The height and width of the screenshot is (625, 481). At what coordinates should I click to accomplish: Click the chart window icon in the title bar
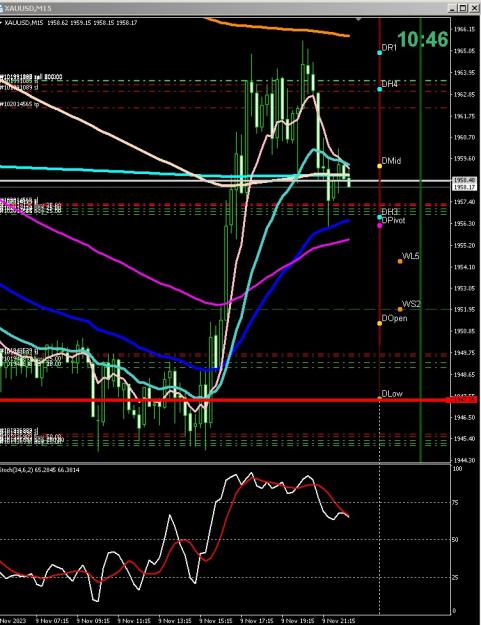point(2,8)
